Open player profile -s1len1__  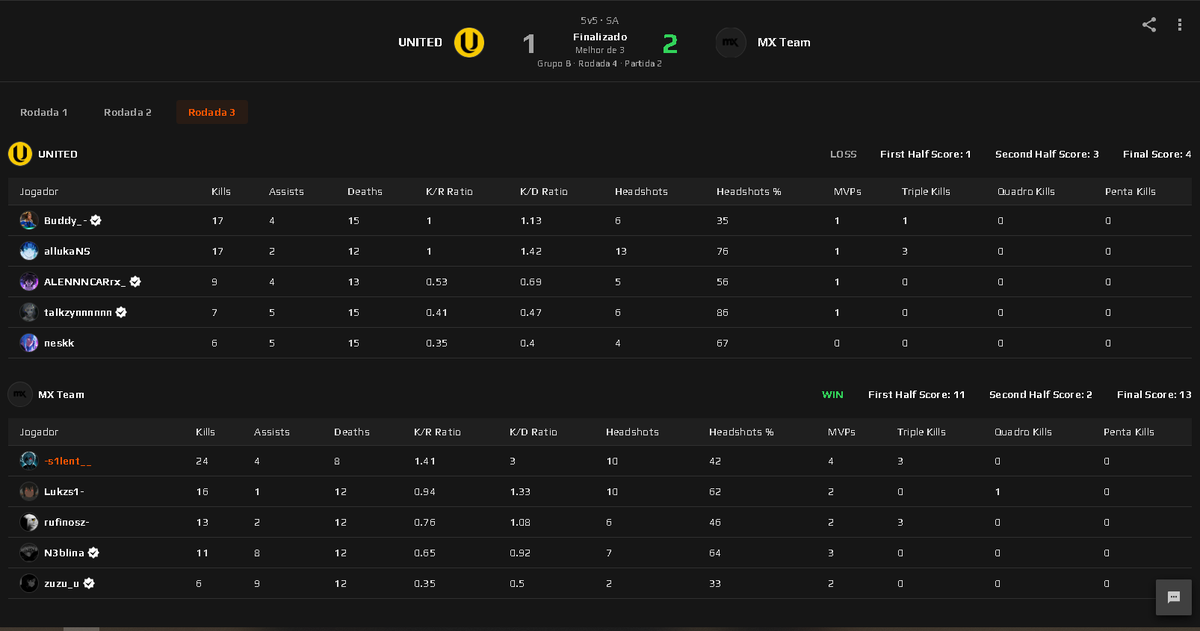pos(68,461)
